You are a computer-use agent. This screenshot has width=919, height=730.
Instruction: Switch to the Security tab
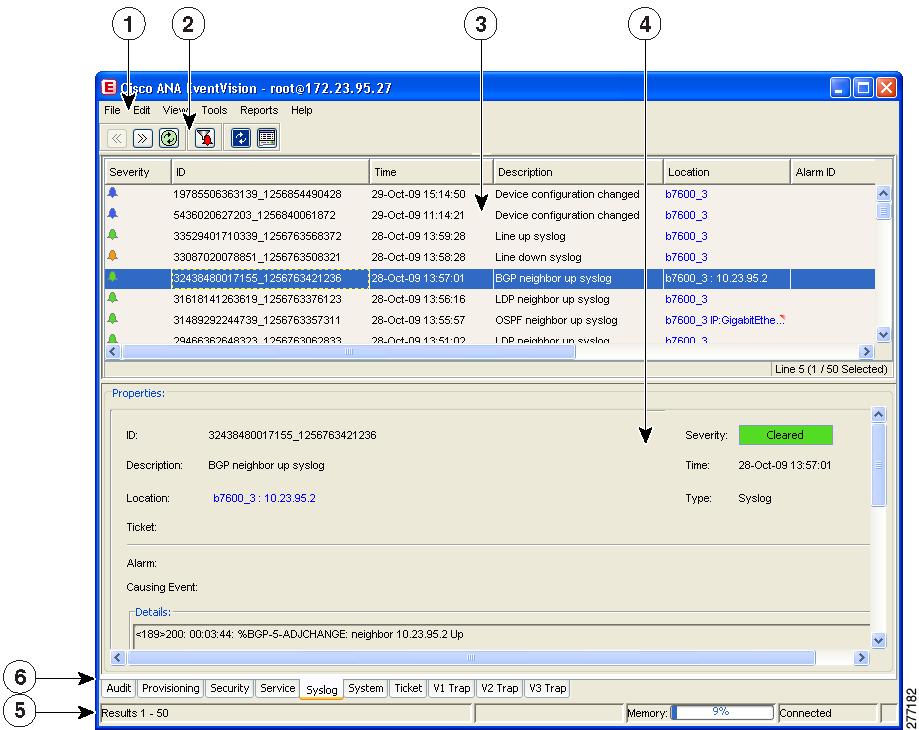coord(229,688)
